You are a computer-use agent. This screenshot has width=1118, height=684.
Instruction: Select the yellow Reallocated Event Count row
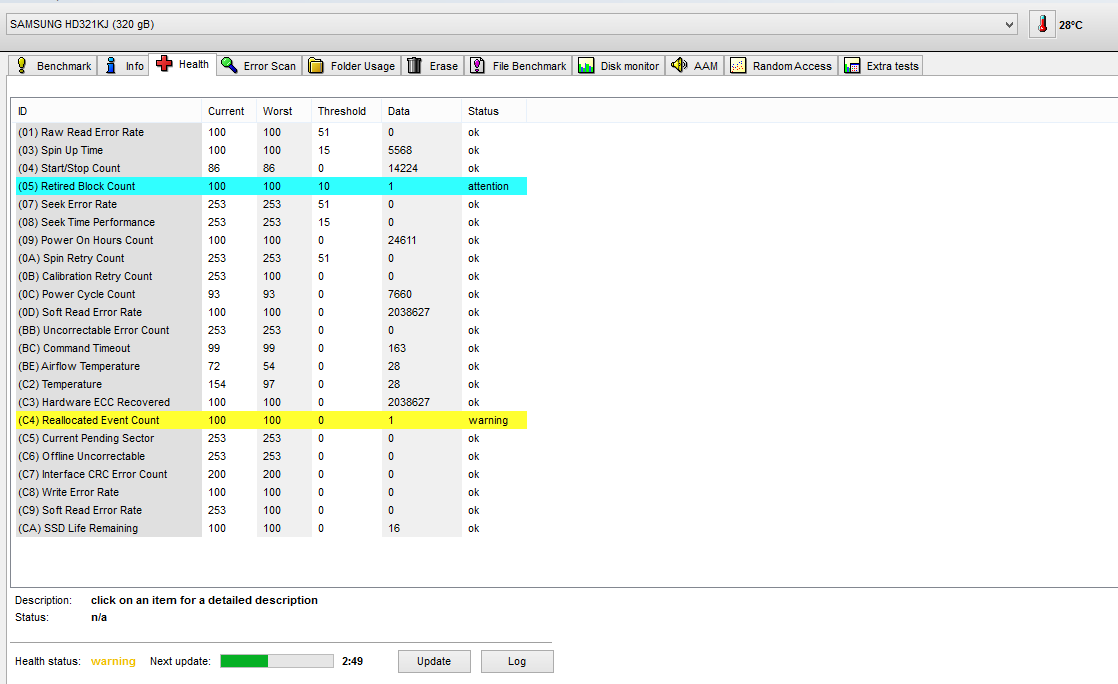pos(272,420)
